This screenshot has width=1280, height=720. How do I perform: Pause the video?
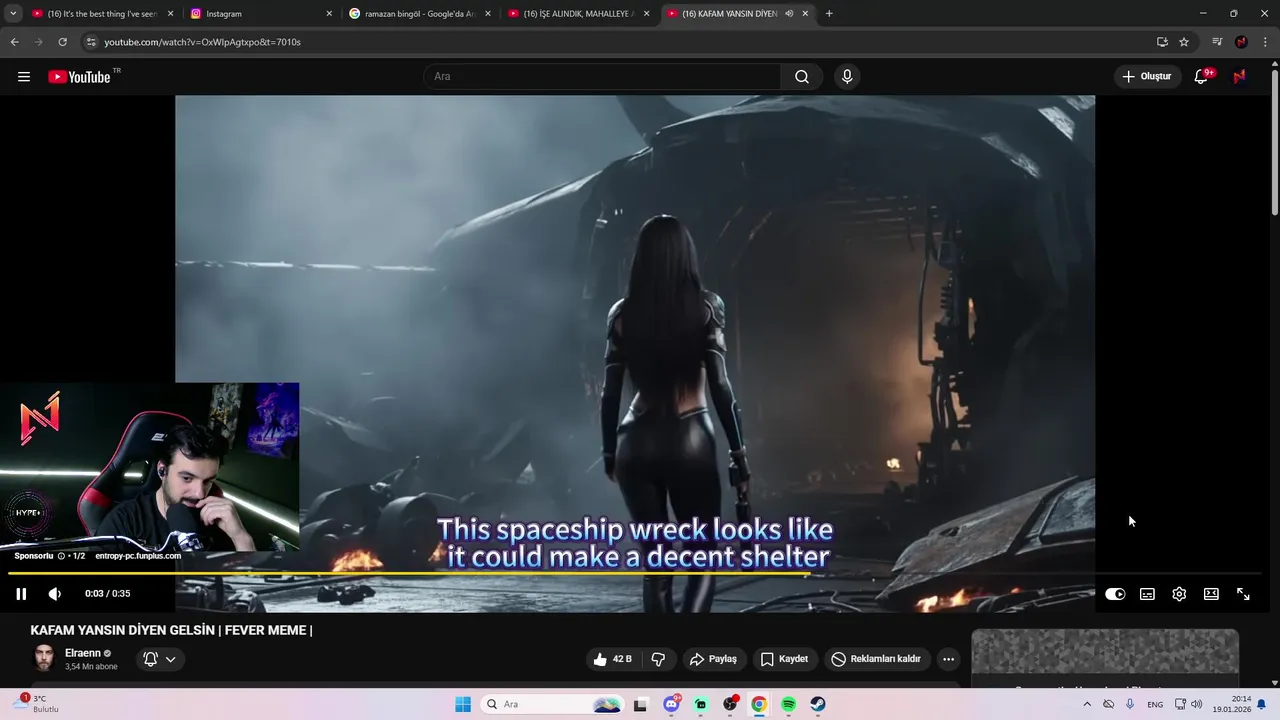pyautogui.click(x=21, y=594)
